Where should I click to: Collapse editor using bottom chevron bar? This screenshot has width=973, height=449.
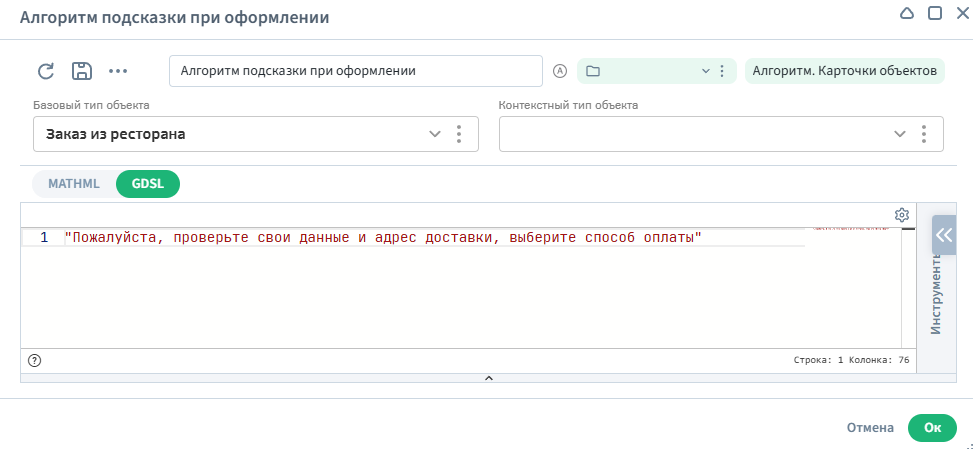pos(489,378)
